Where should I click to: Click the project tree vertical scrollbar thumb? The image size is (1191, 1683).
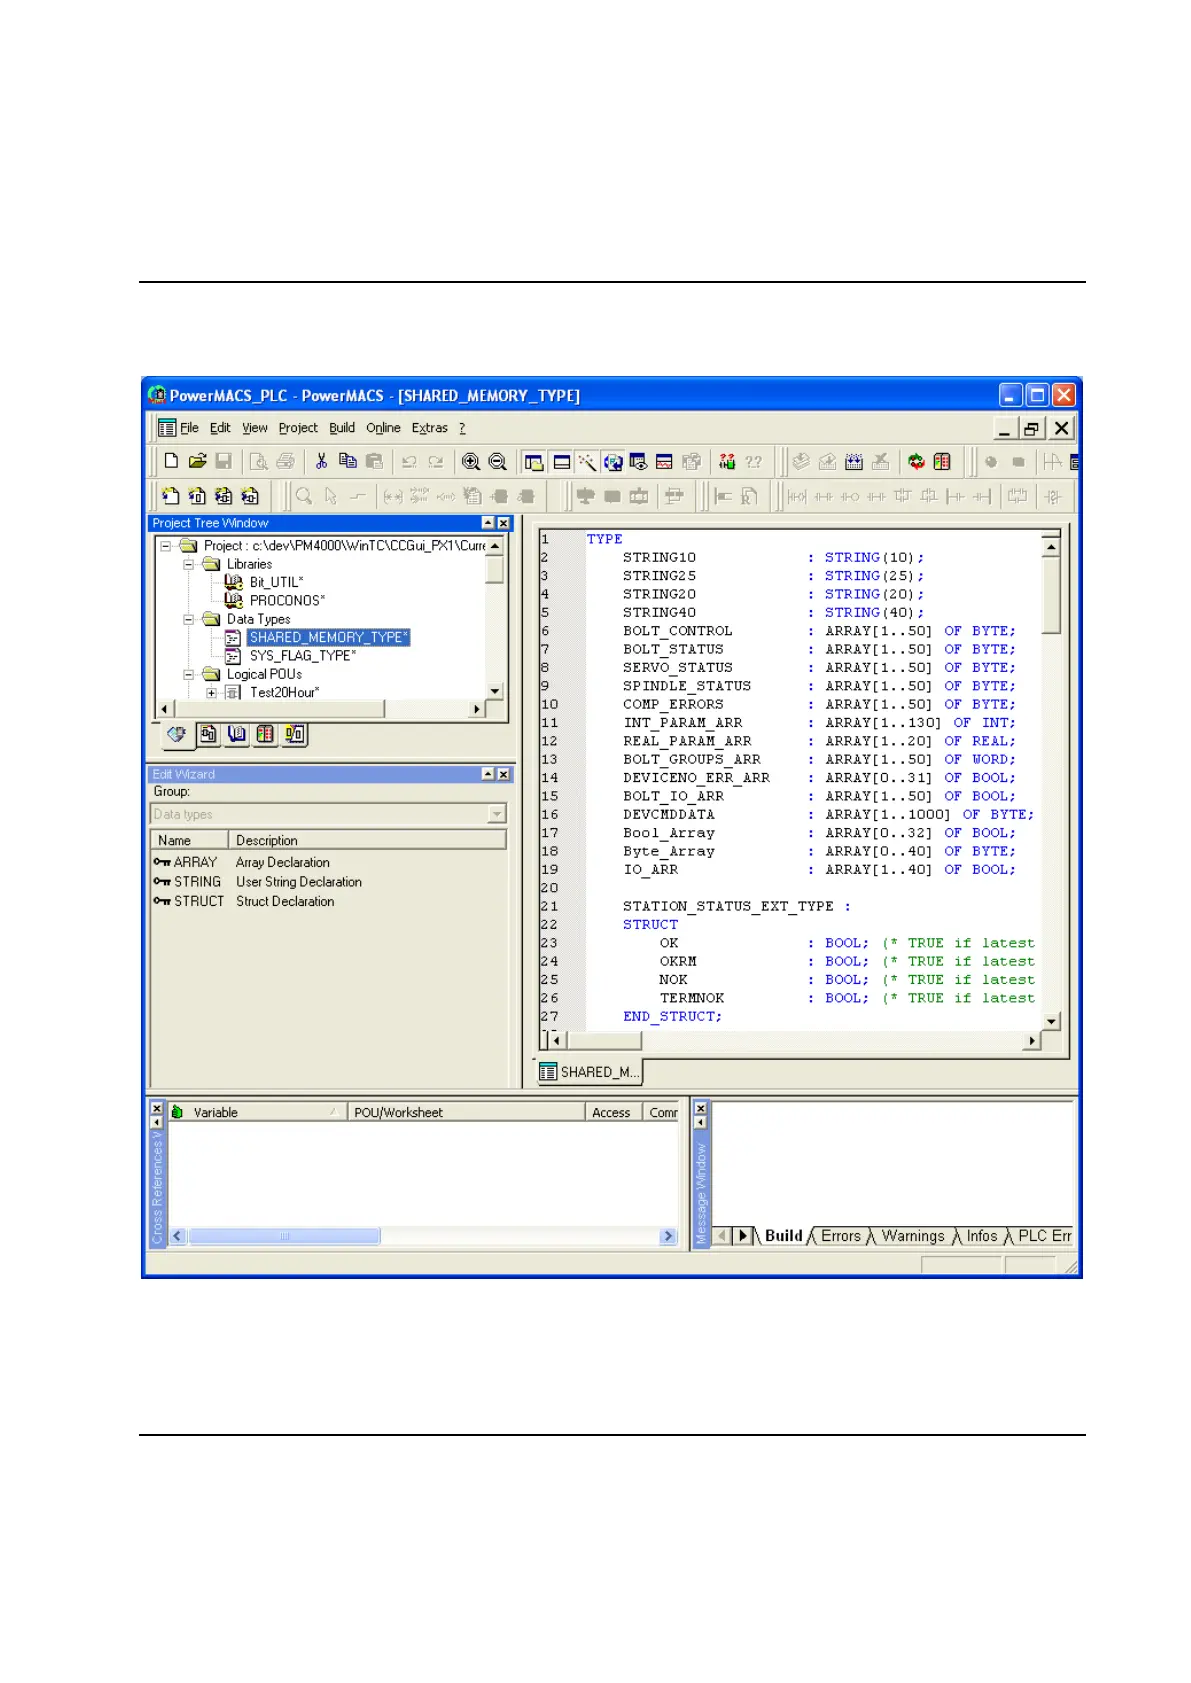coord(494,570)
